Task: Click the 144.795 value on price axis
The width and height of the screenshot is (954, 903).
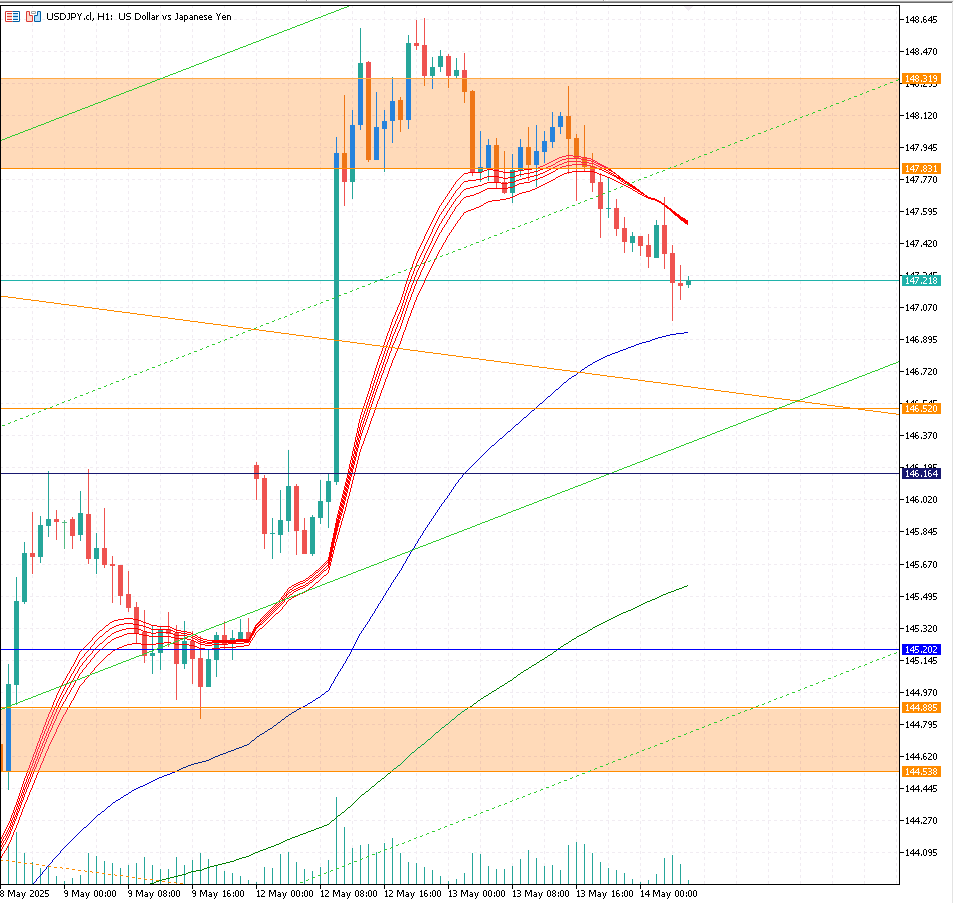Action: [921, 725]
